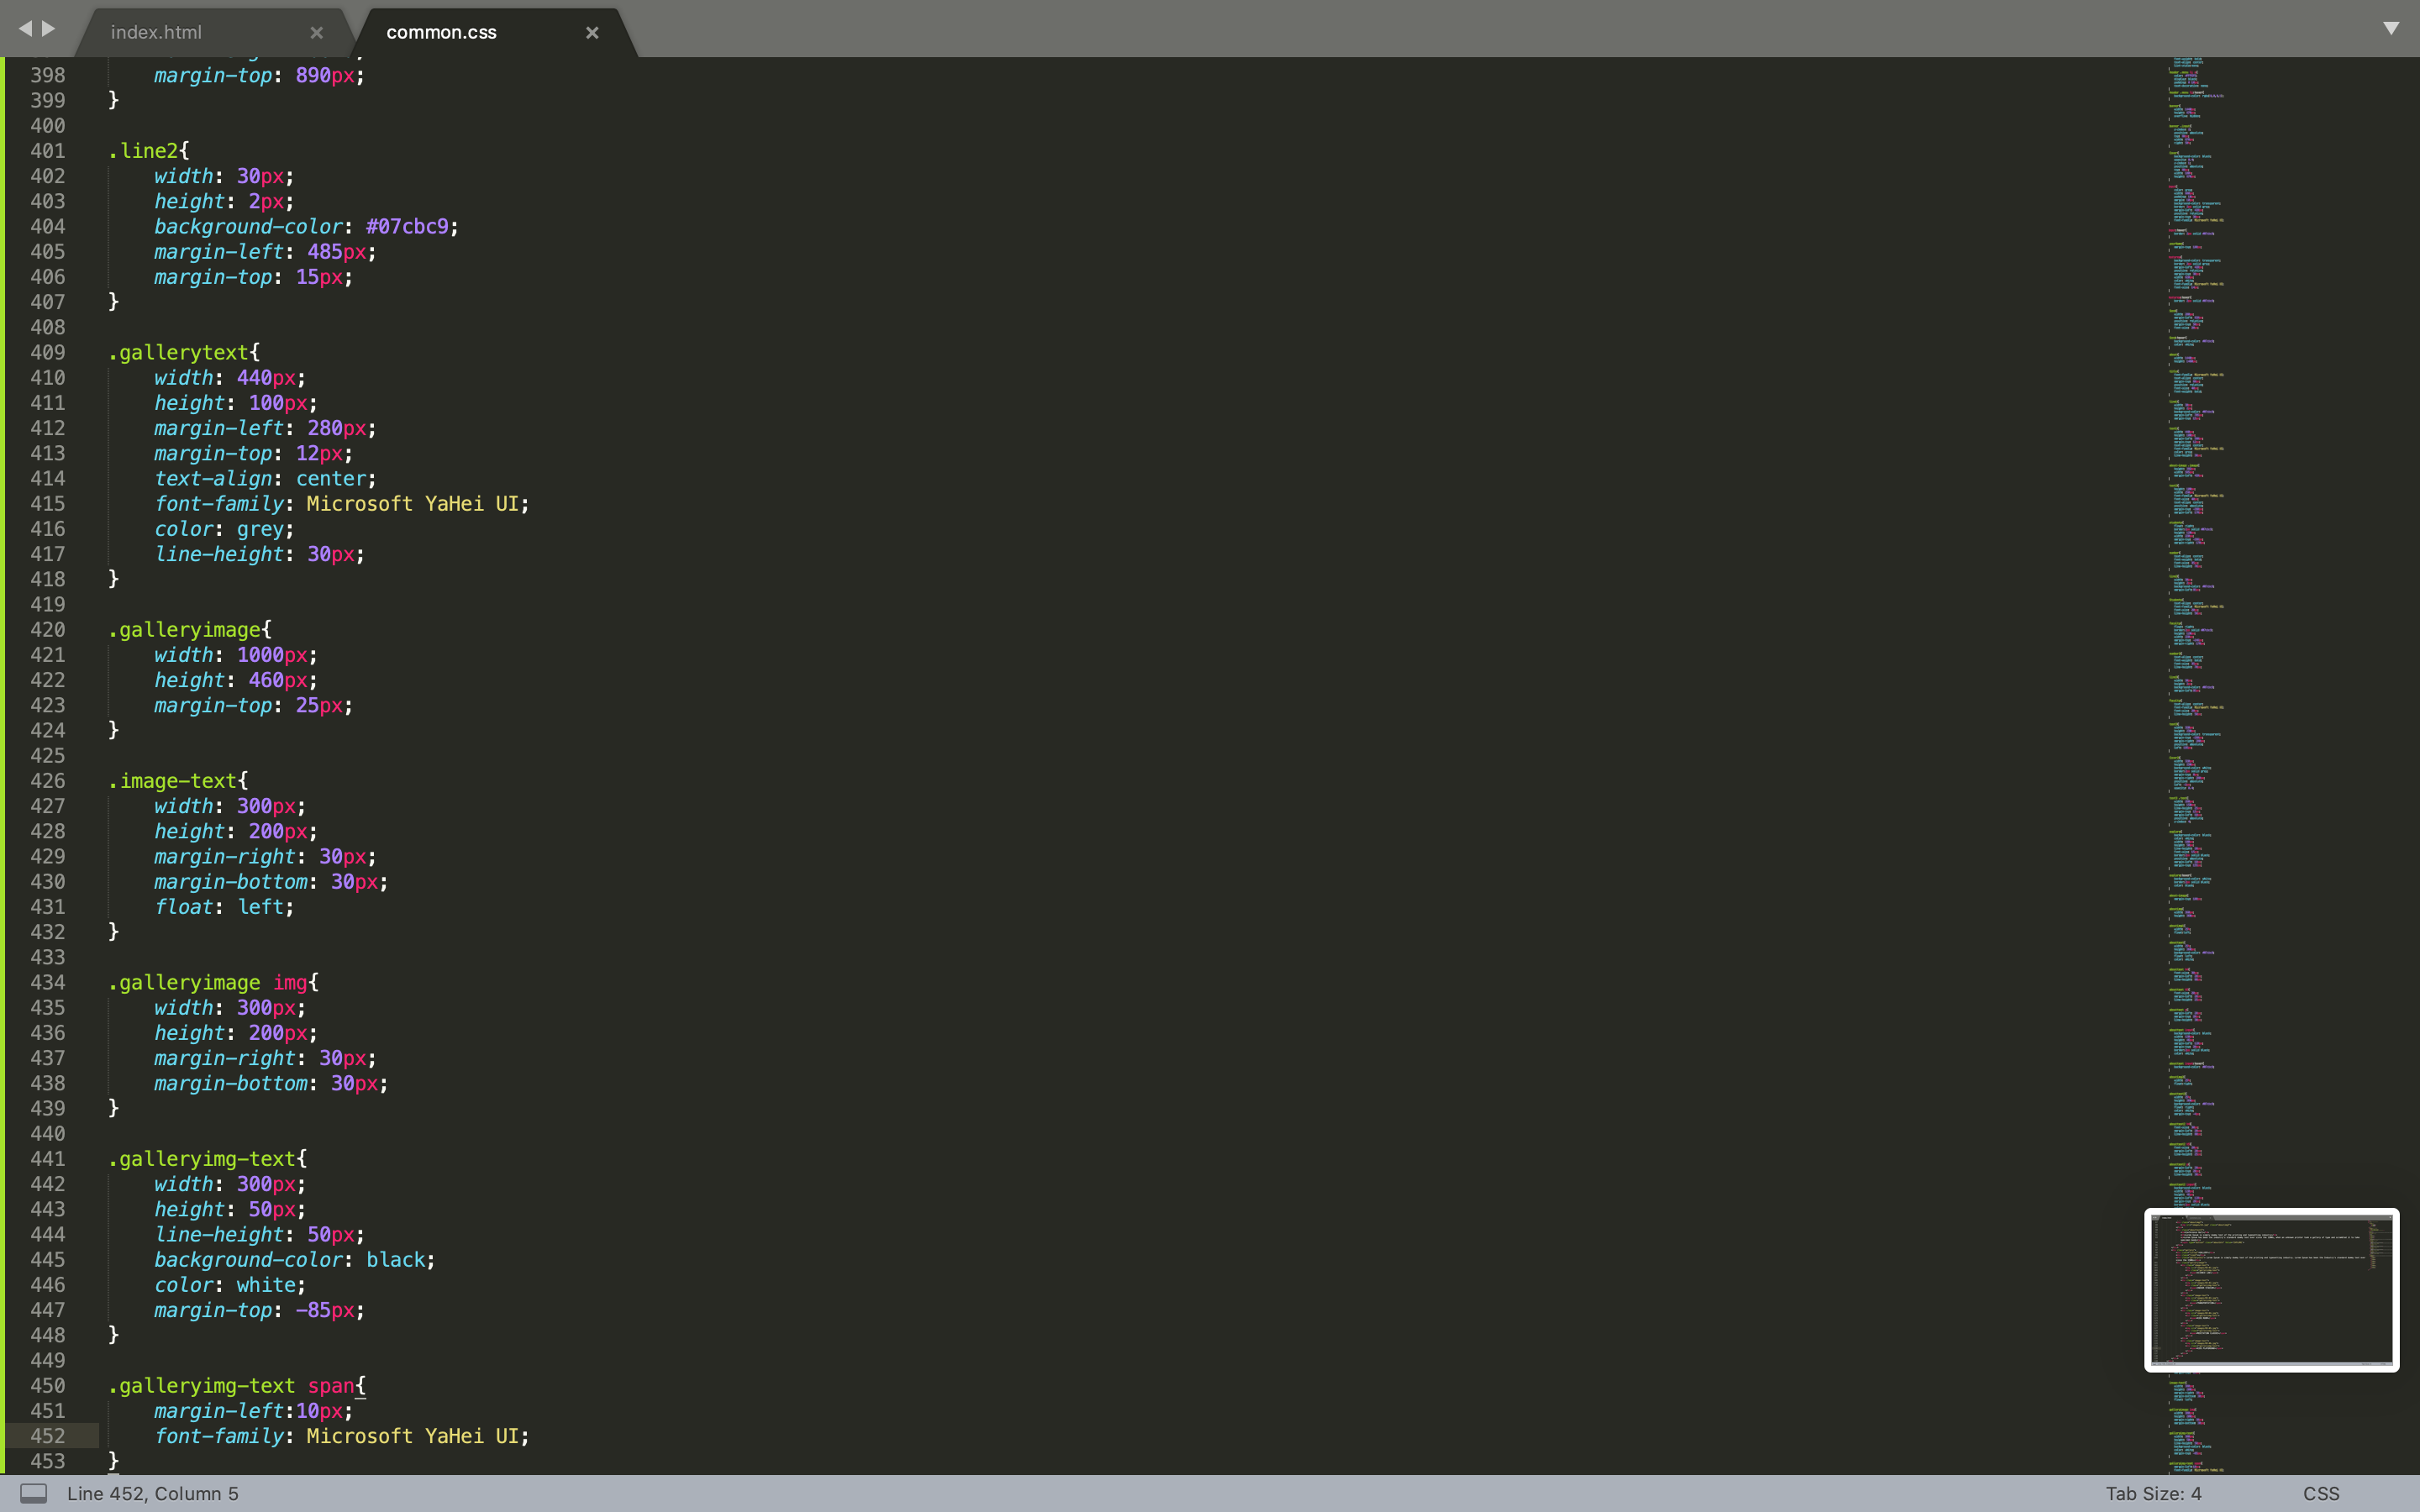Click the forward tab navigation arrow
This screenshot has height=1512, width=2420.
pyautogui.click(x=48, y=29)
